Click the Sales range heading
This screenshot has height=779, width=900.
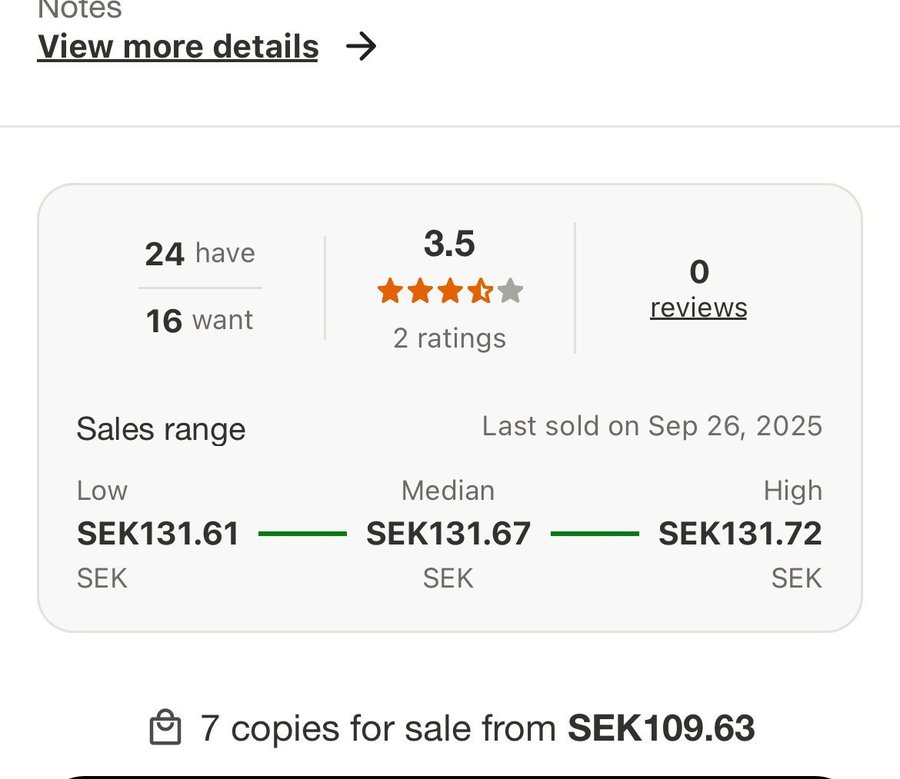pos(161,429)
